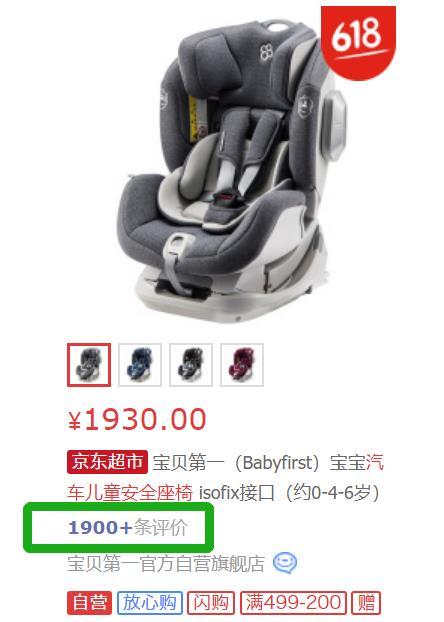The width and height of the screenshot is (444, 622).
Task: Click the 1900+ review count number
Action: pyautogui.click(x=100, y=528)
